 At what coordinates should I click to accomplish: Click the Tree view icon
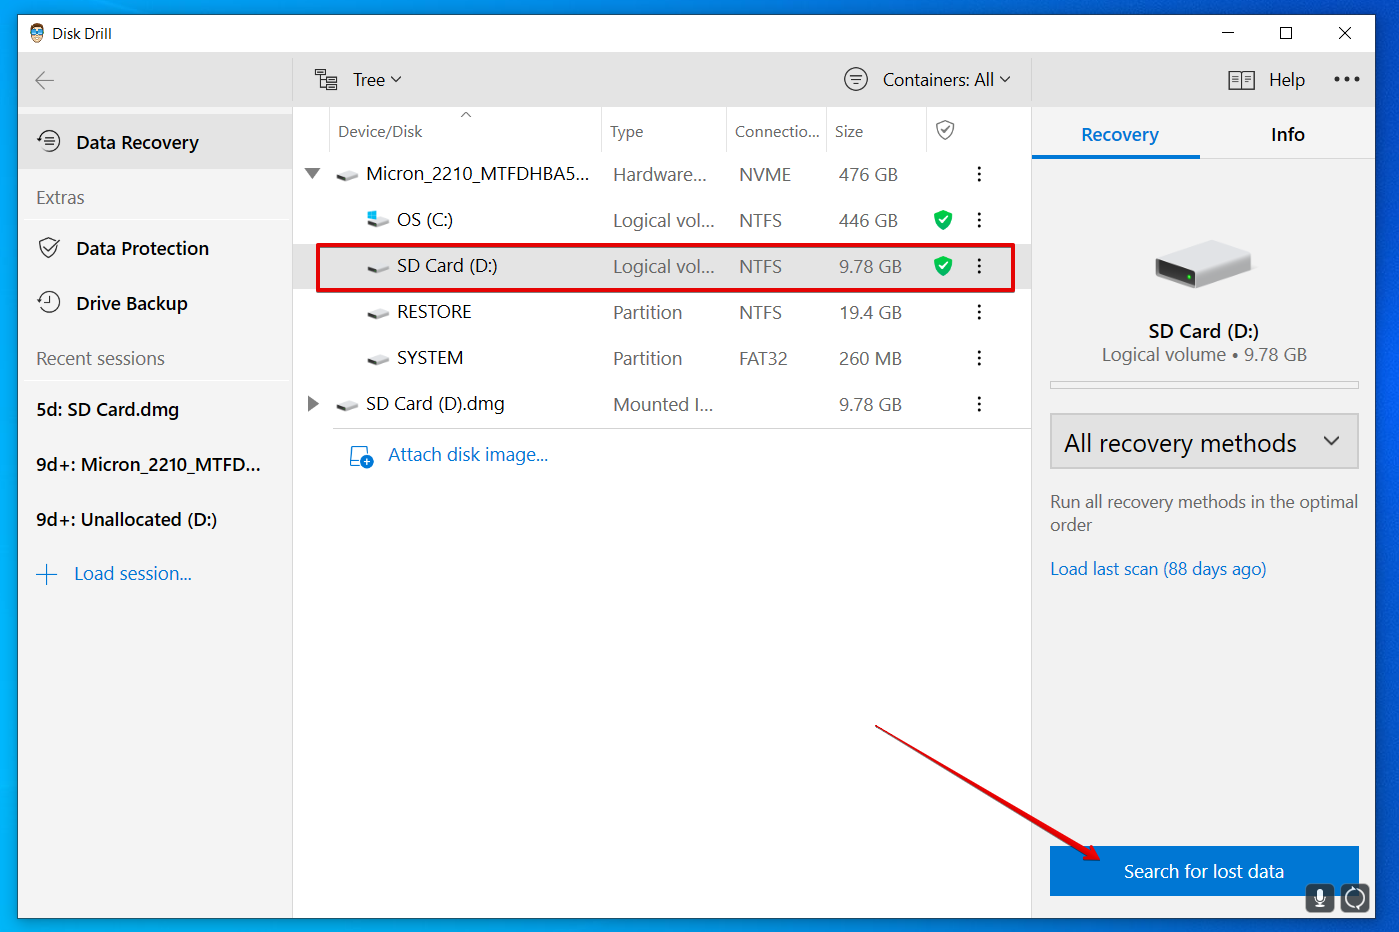coord(326,80)
